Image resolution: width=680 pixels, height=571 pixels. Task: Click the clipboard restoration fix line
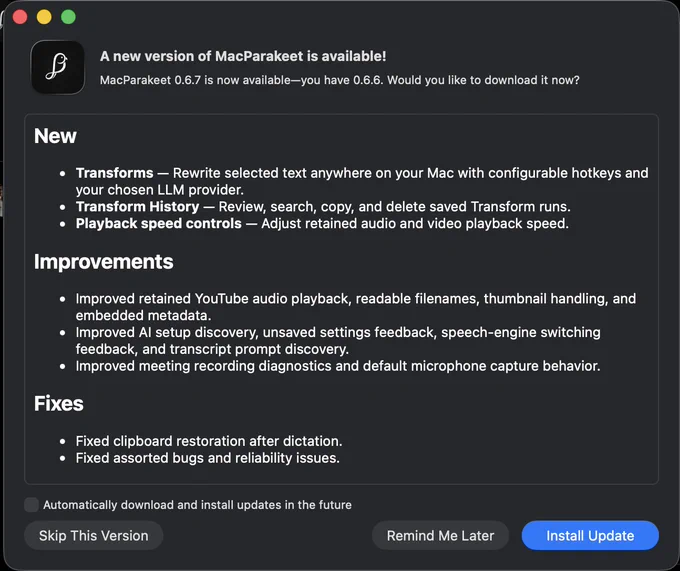[x=209, y=441]
